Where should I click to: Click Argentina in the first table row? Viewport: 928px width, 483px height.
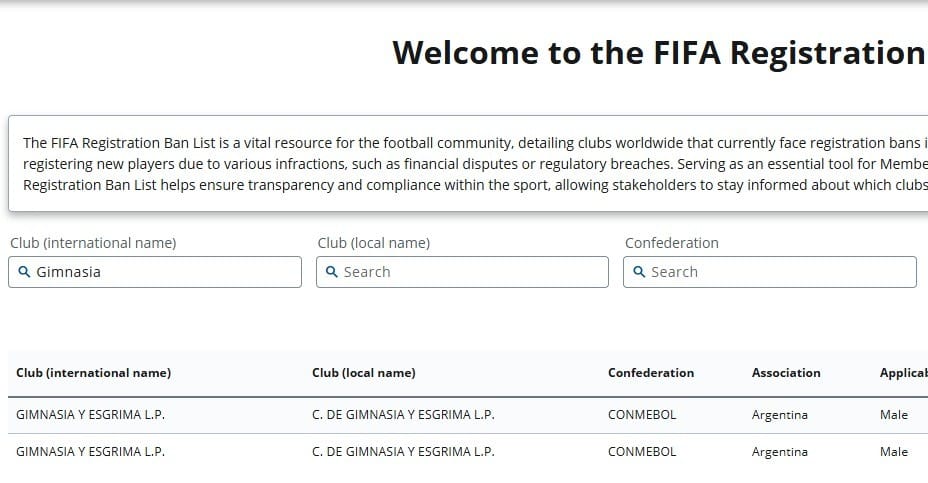coord(780,415)
